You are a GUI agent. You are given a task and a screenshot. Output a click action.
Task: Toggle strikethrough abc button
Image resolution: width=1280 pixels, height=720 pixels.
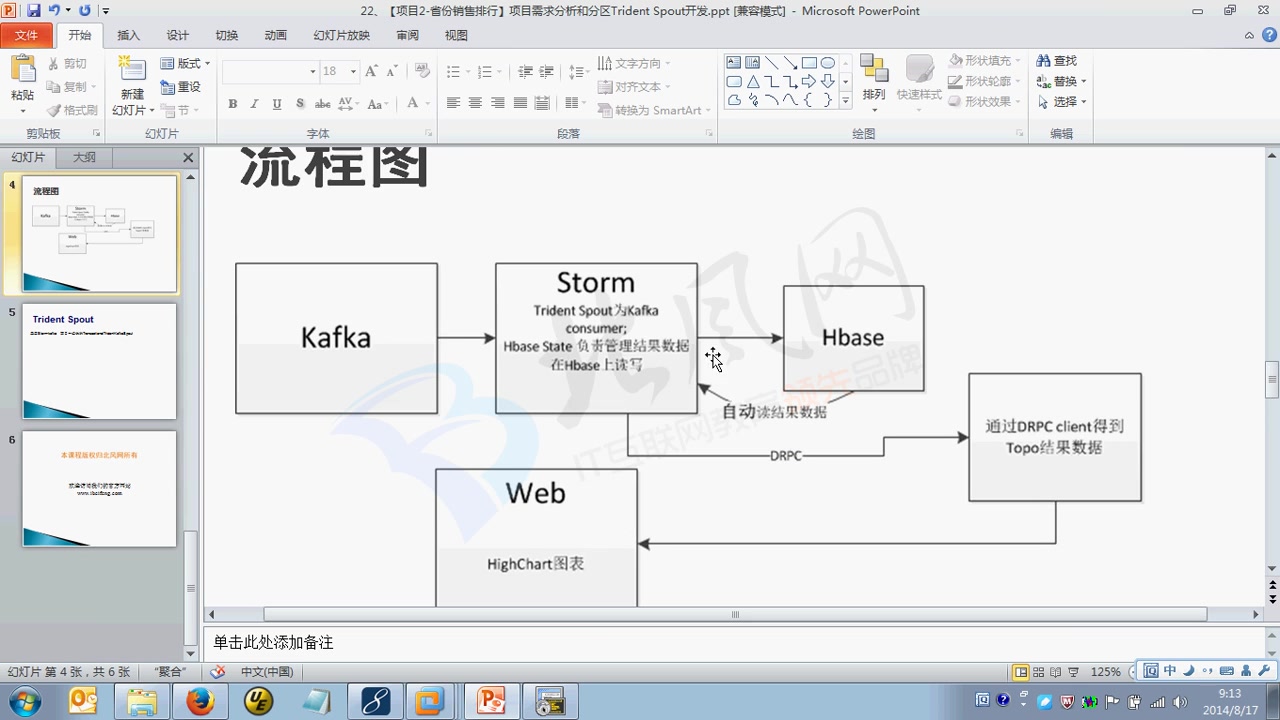[x=322, y=103]
